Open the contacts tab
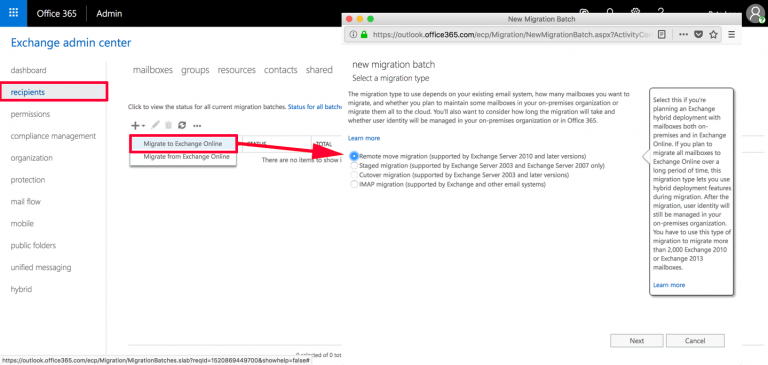Viewport: 768px width, 365px height. pyautogui.click(x=281, y=70)
